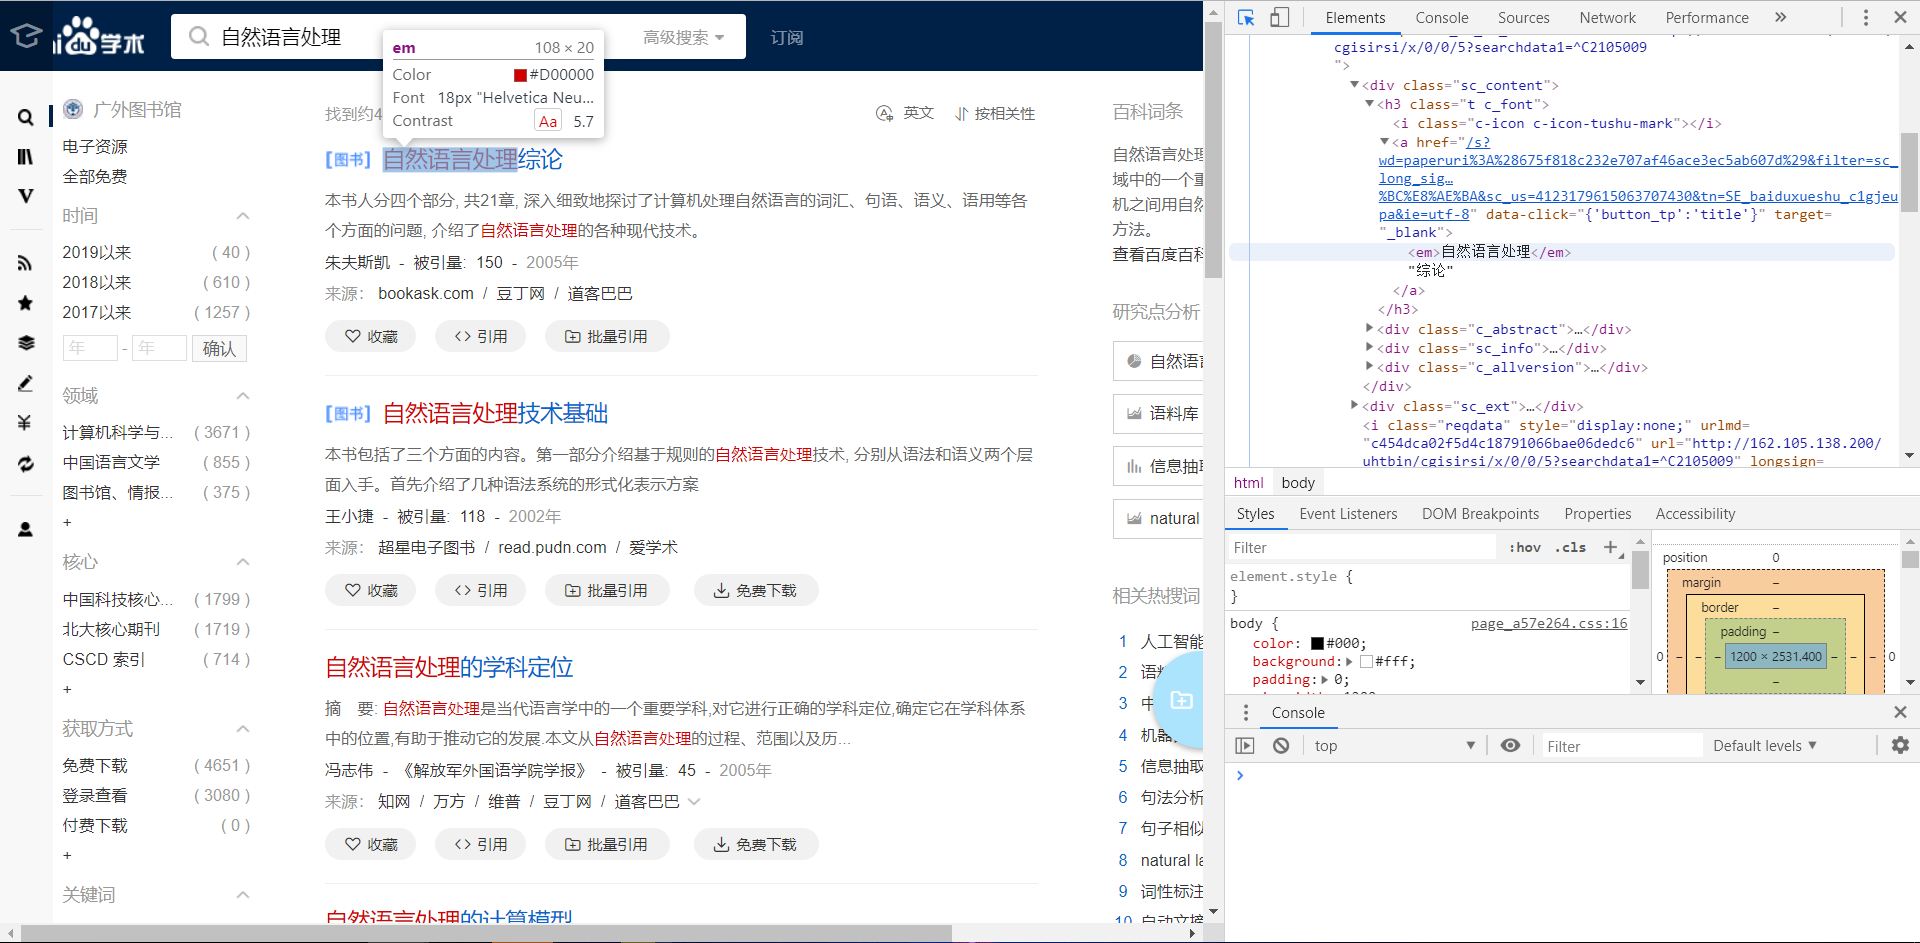Add a new style rule plus icon
Screen dimensions: 1920x943
(x=1611, y=547)
